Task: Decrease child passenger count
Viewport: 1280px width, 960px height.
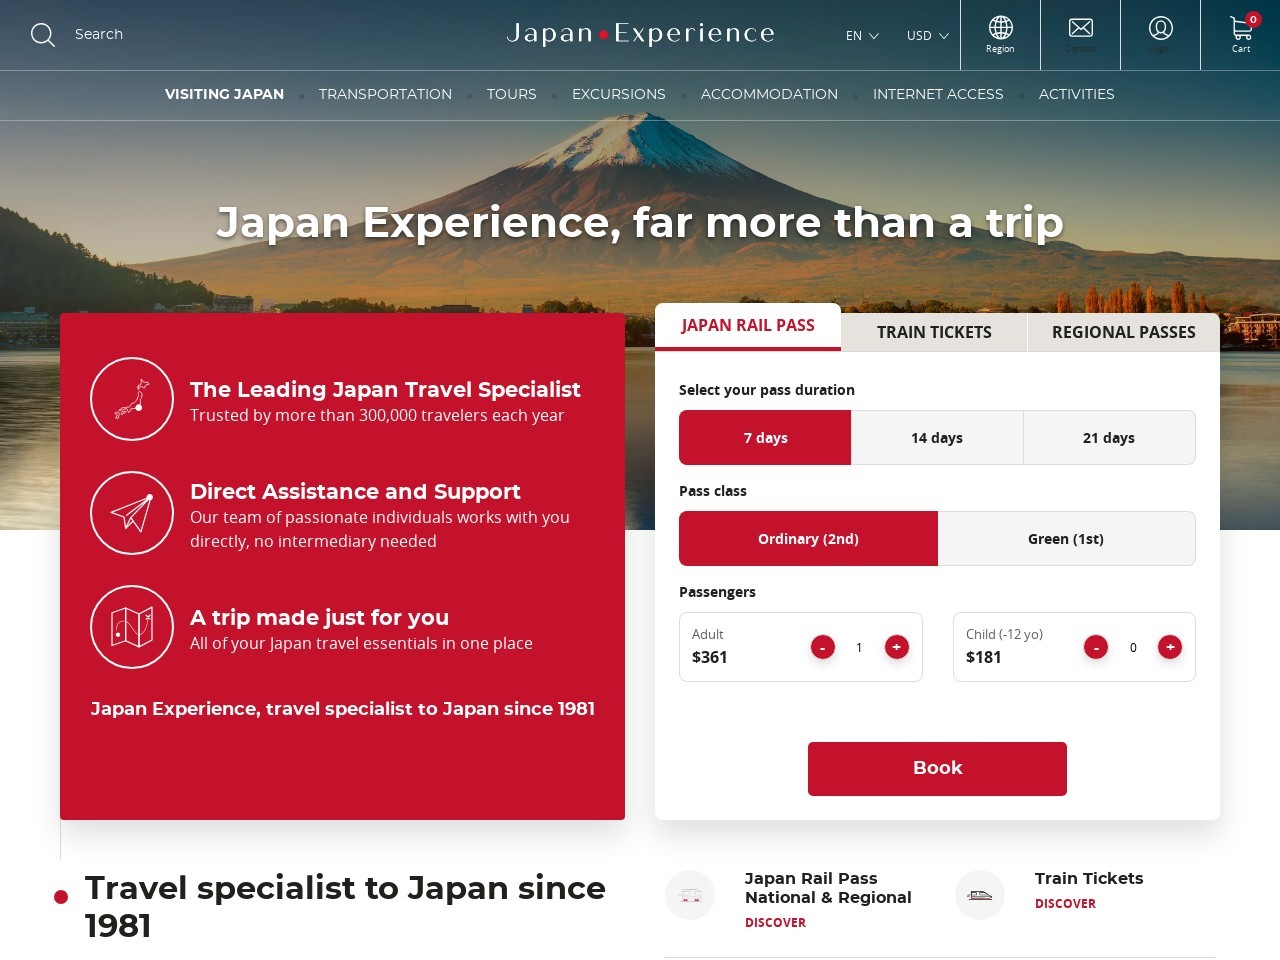Action: pyautogui.click(x=1096, y=648)
